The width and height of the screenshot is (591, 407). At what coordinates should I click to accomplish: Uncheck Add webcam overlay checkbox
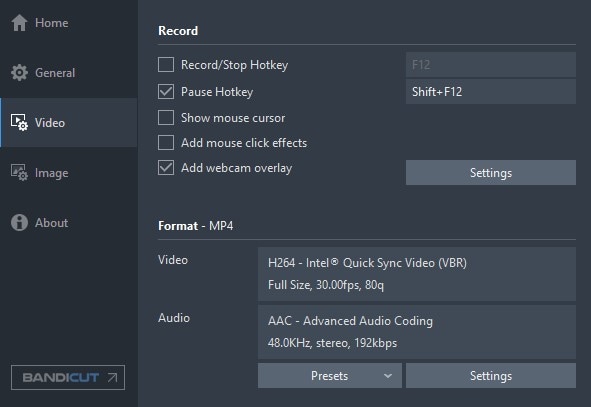click(x=166, y=168)
